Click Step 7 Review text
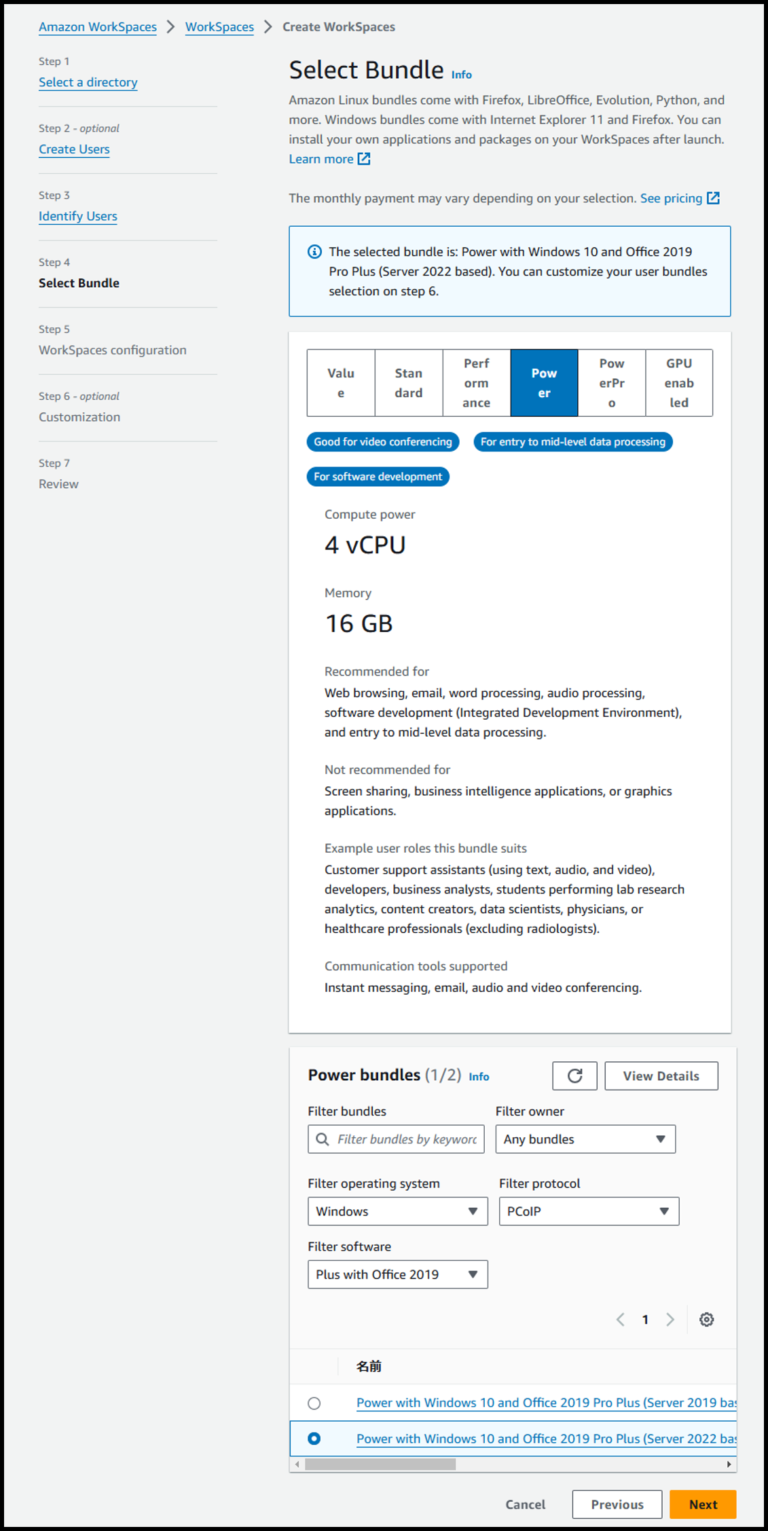Screen dimensions: 768x1531 click(58, 484)
